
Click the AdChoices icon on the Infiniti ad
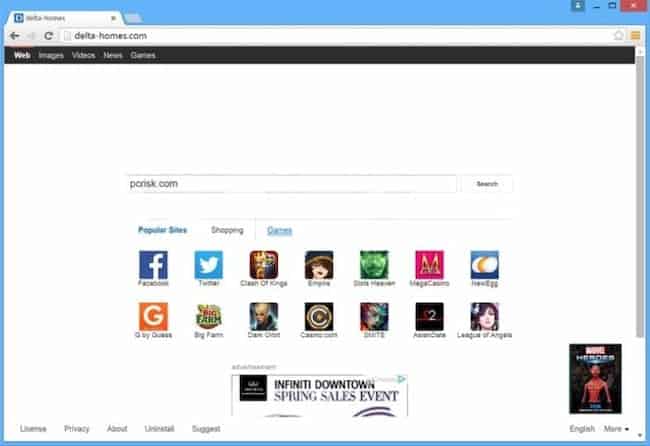[401, 379]
